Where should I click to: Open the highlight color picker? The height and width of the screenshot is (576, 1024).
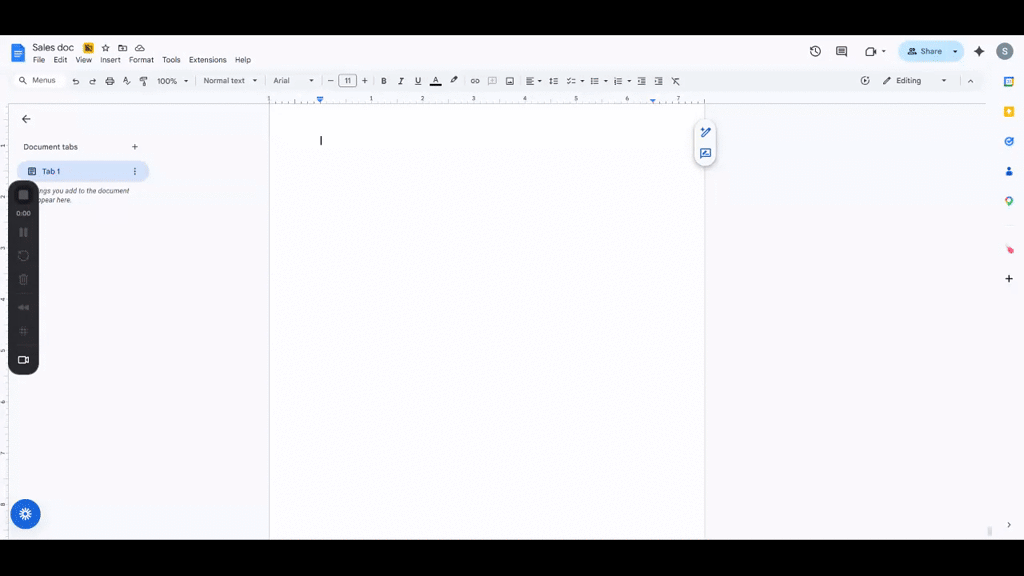pos(454,81)
